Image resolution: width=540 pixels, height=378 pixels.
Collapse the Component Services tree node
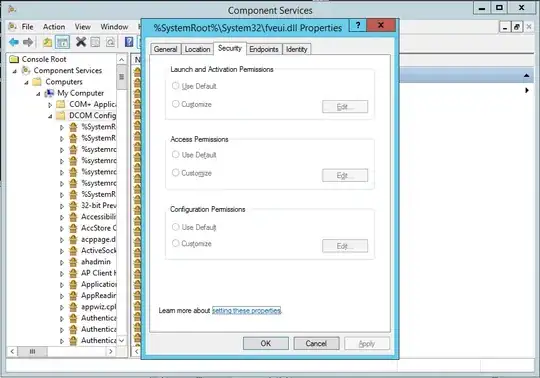pyautogui.click(x=15, y=71)
